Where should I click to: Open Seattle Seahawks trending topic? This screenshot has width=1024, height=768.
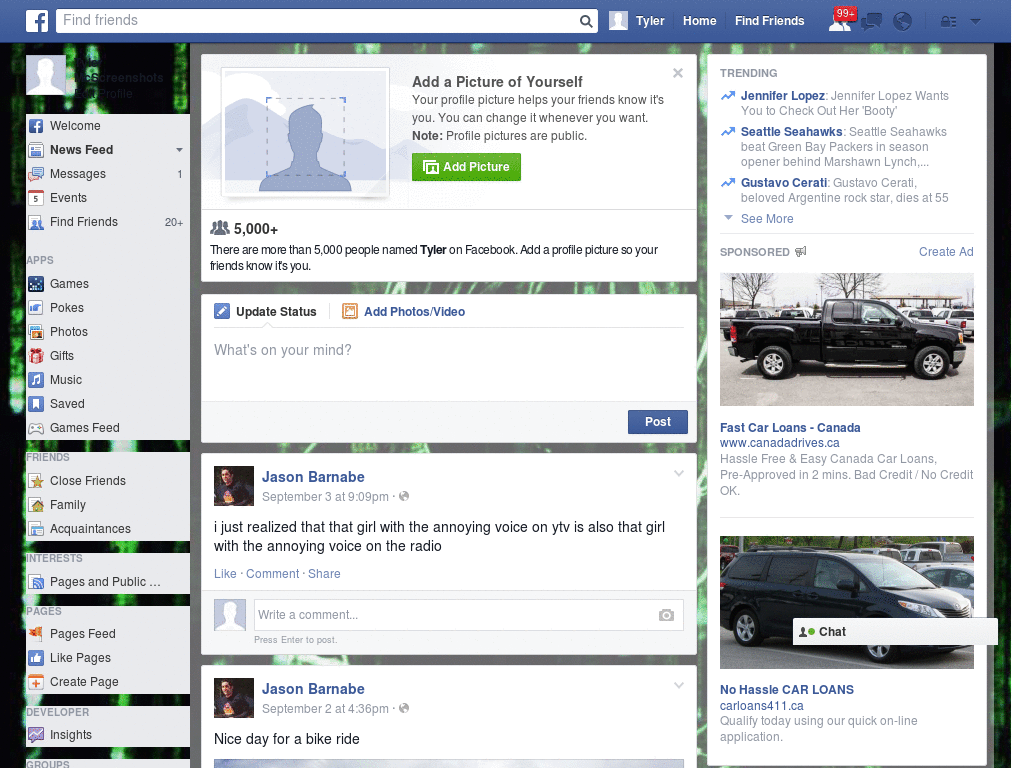click(x=791, y=132)
